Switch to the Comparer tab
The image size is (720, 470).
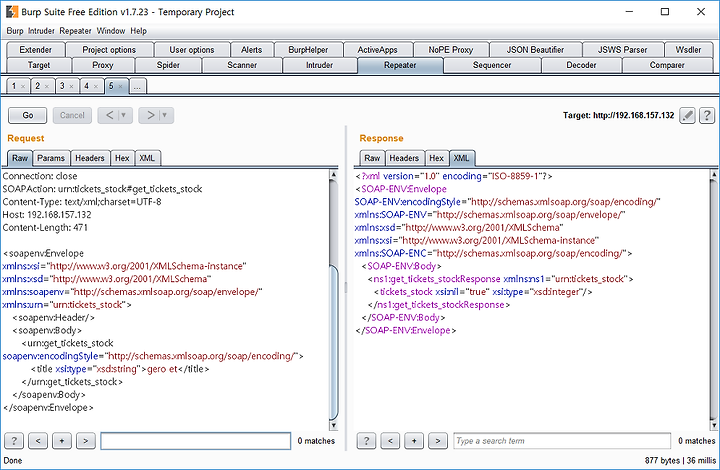coord(667,65)
